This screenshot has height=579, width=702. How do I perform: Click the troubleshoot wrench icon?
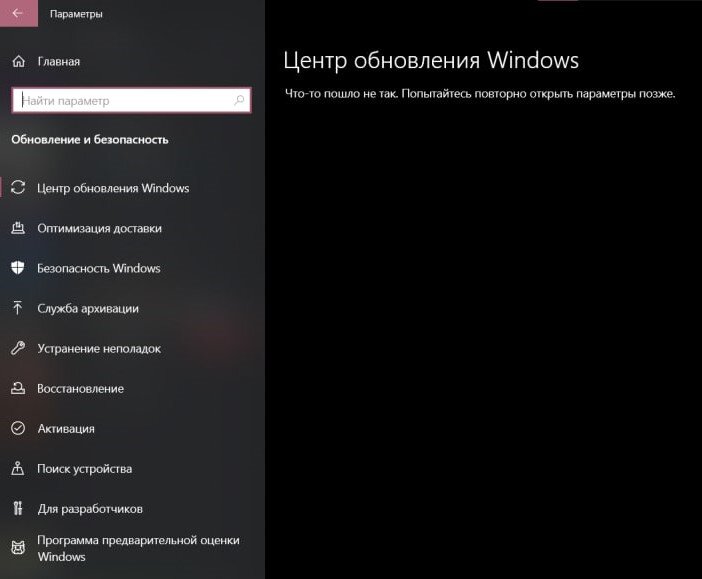click(x=18, y=348)
